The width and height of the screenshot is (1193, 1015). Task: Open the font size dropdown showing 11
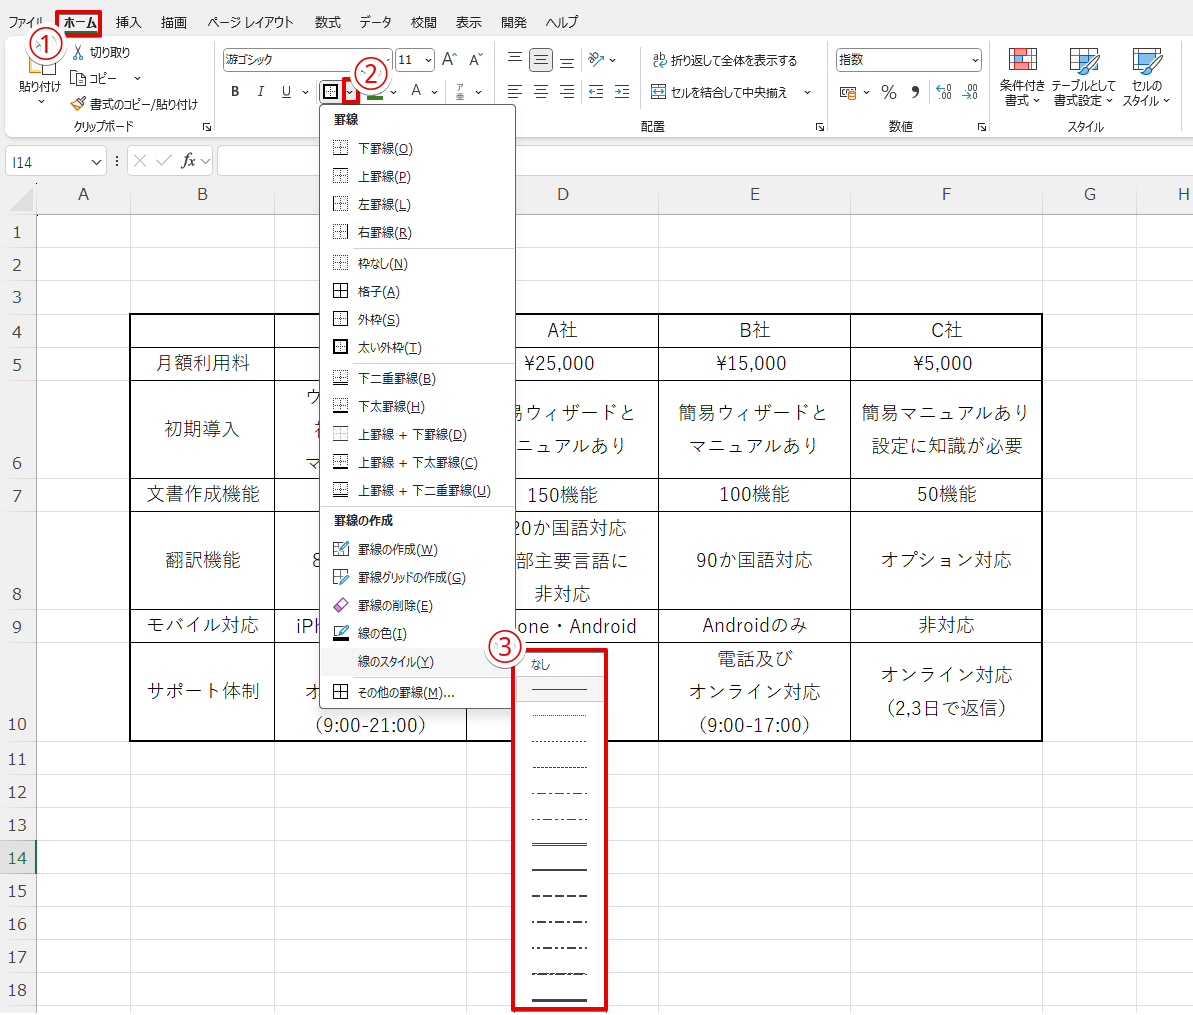point(428,60)
